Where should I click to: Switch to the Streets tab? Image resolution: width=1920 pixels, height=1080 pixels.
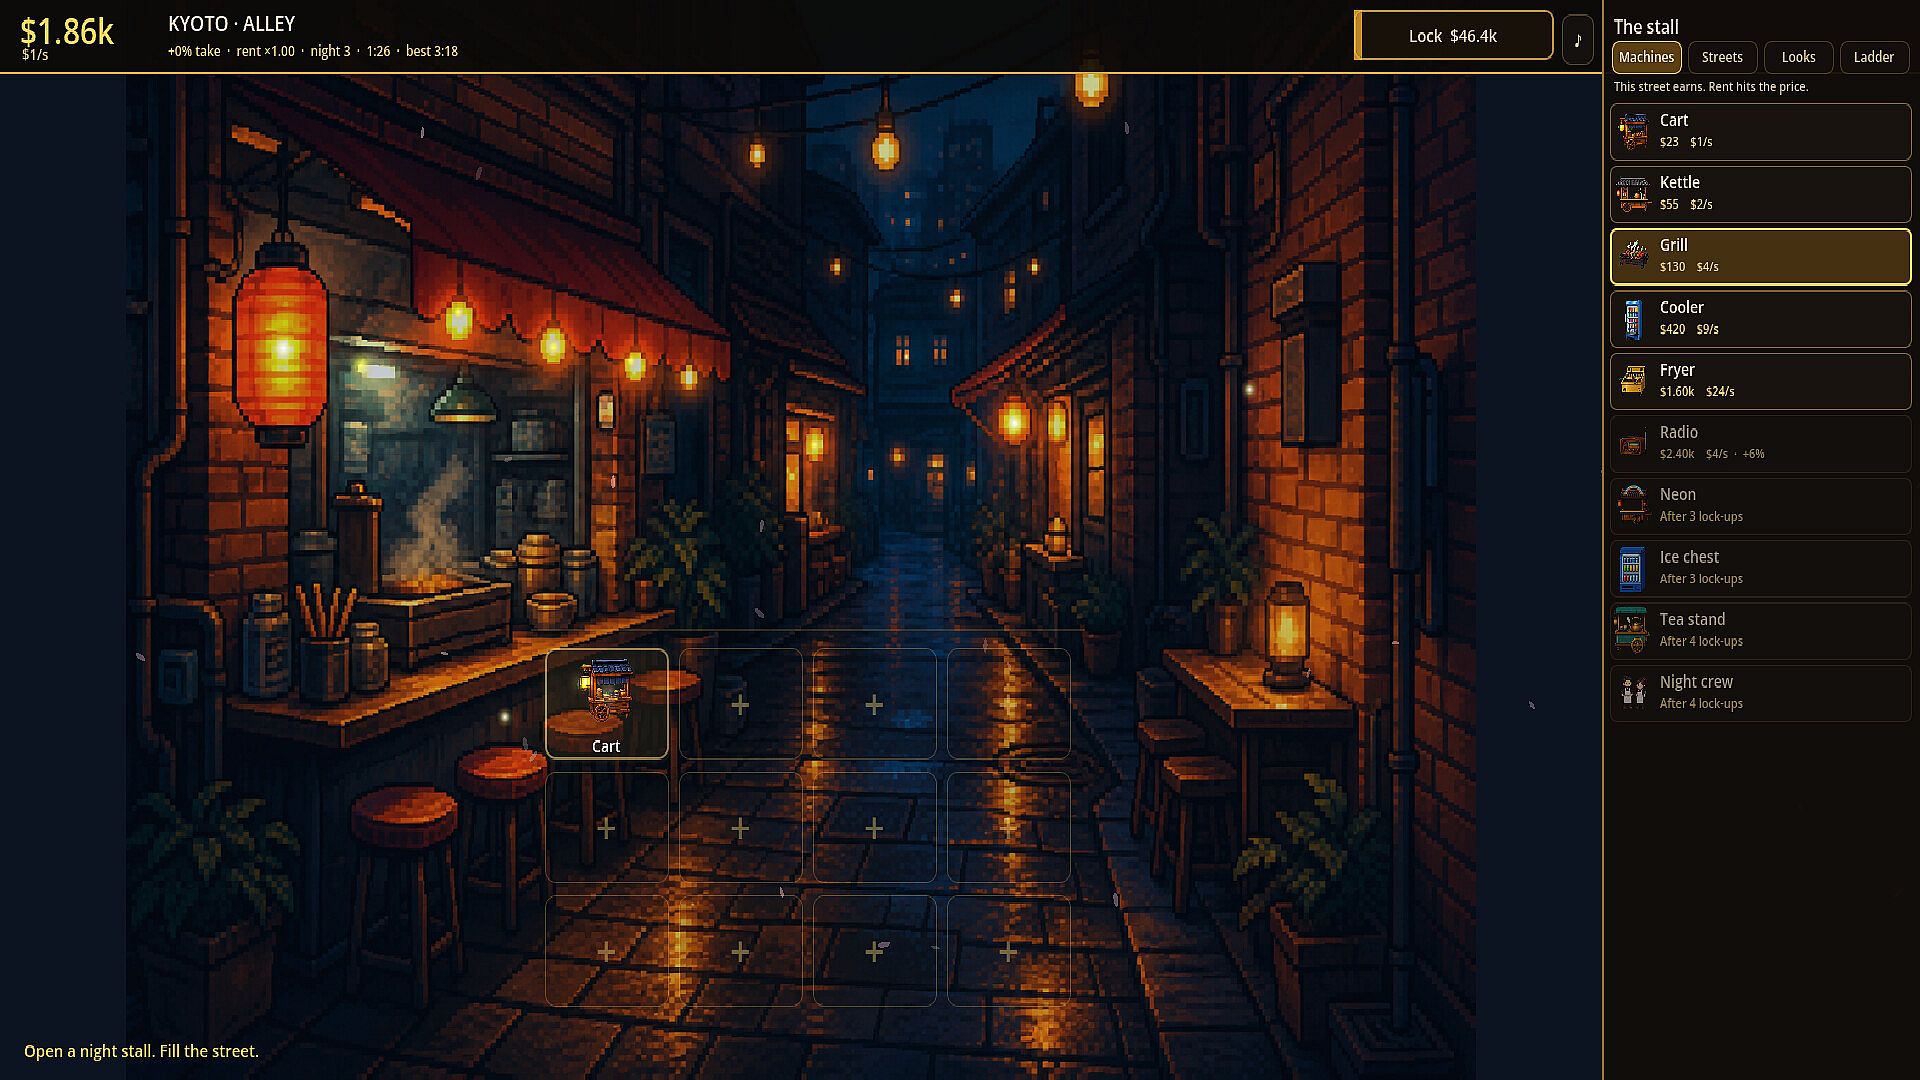(1722, 57)
